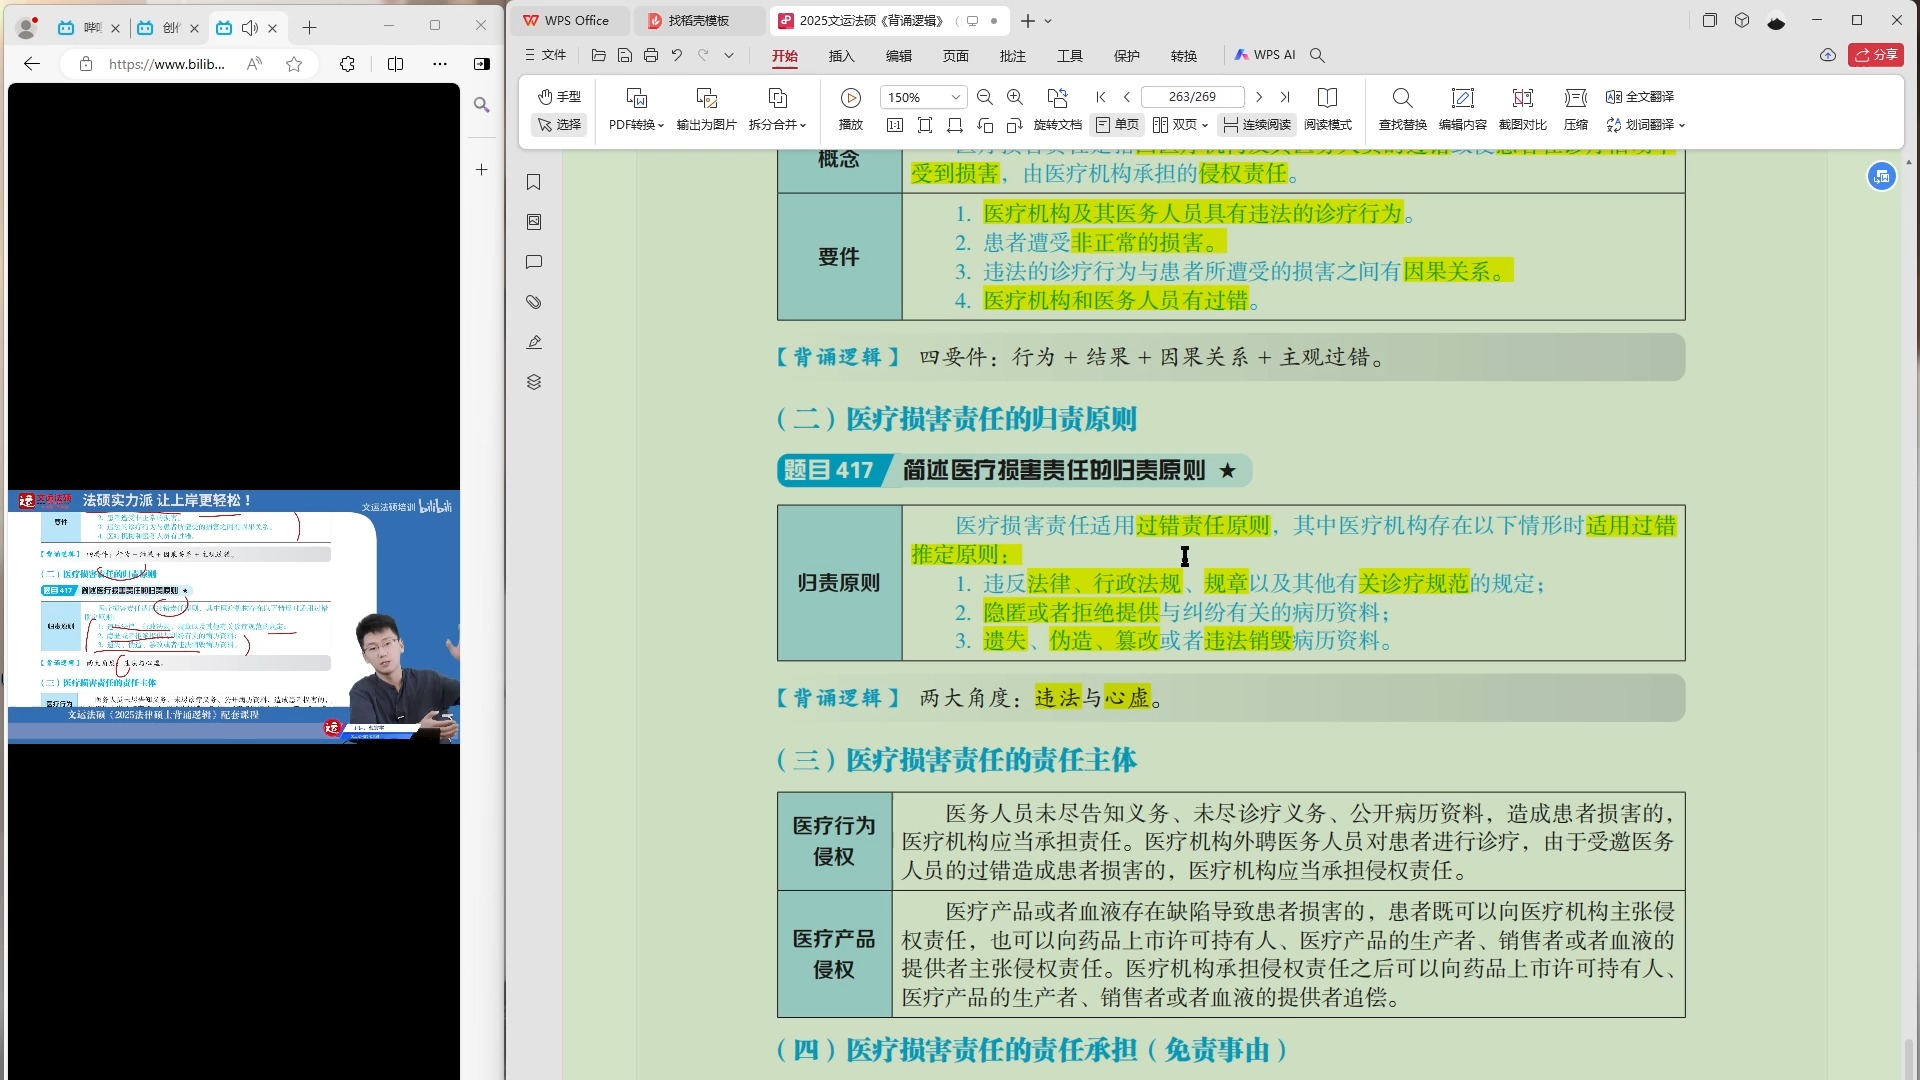
Task: Rotate page counterclockwise icon
Action: click(x=985, y=125)
